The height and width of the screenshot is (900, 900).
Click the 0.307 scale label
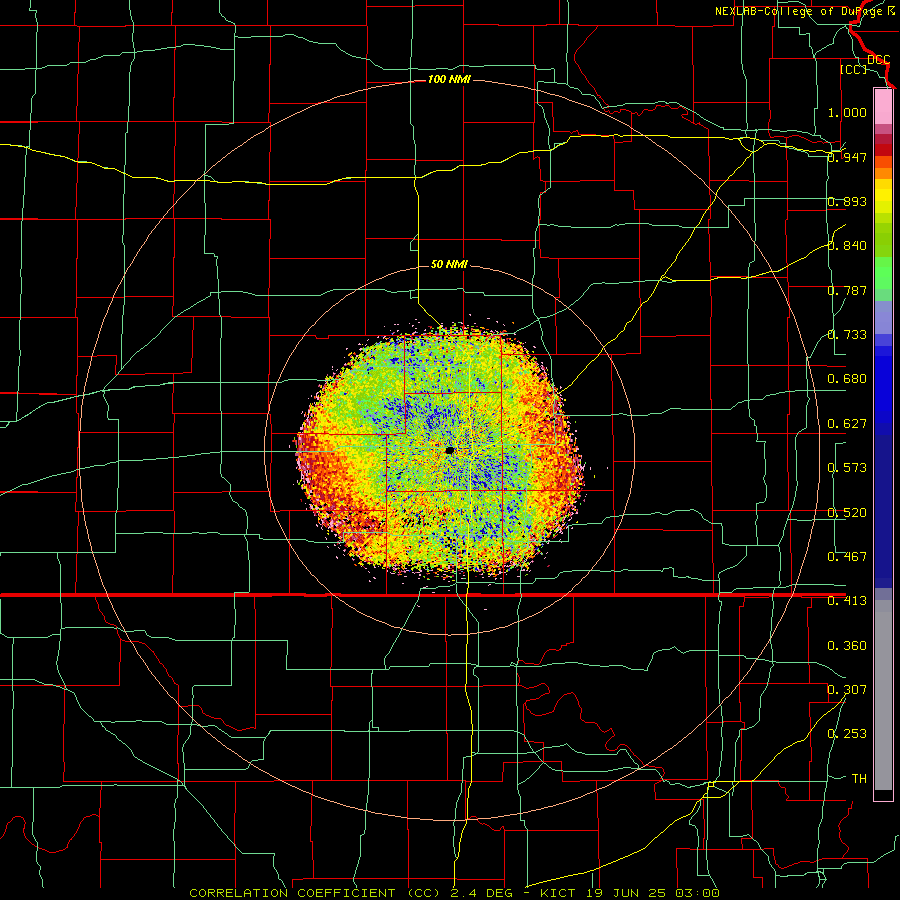click(x=847, y=690)
